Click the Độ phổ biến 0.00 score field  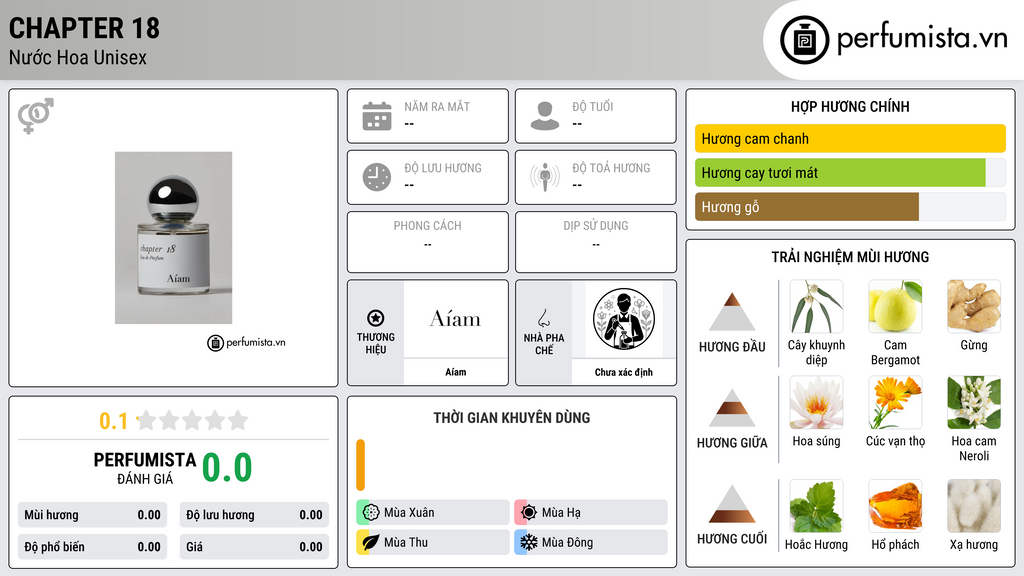pyautogui.click(x=92, y=547)
